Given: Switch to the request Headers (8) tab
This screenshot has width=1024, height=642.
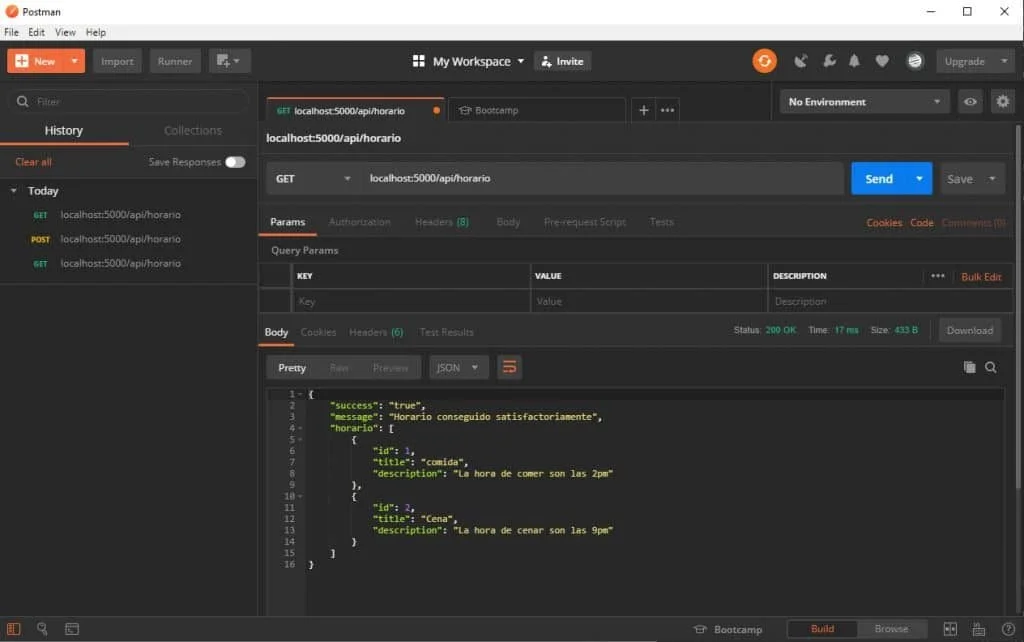Looking at the screenshot, I should click(441, 222).
